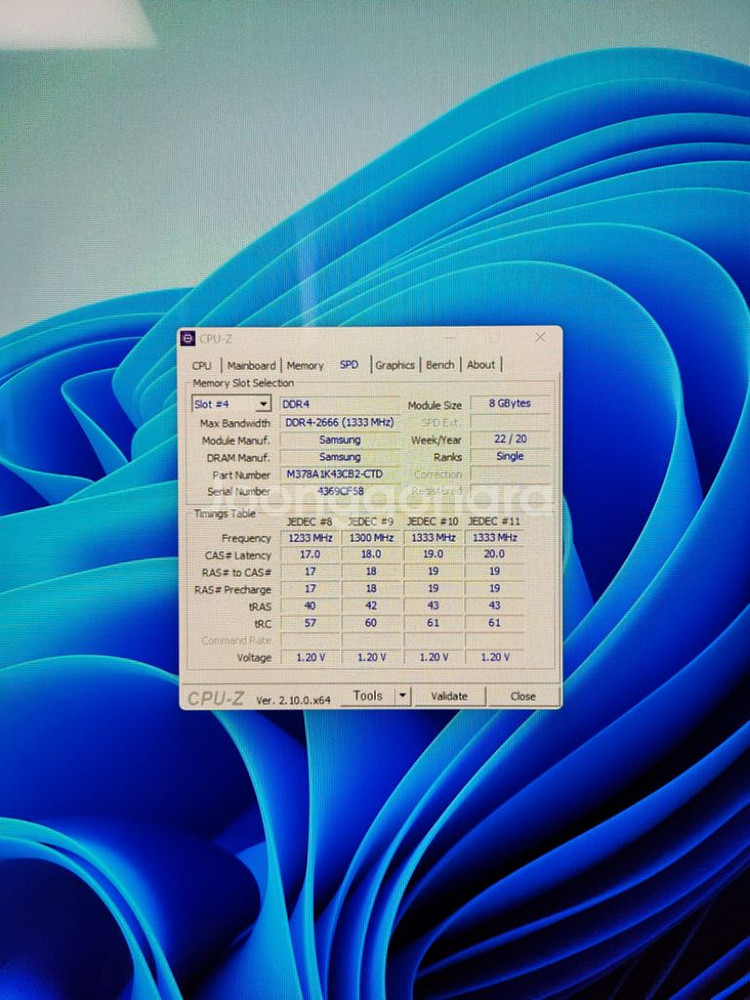
Task: Close the CPU-Z window with X
Action: point(540,337)
